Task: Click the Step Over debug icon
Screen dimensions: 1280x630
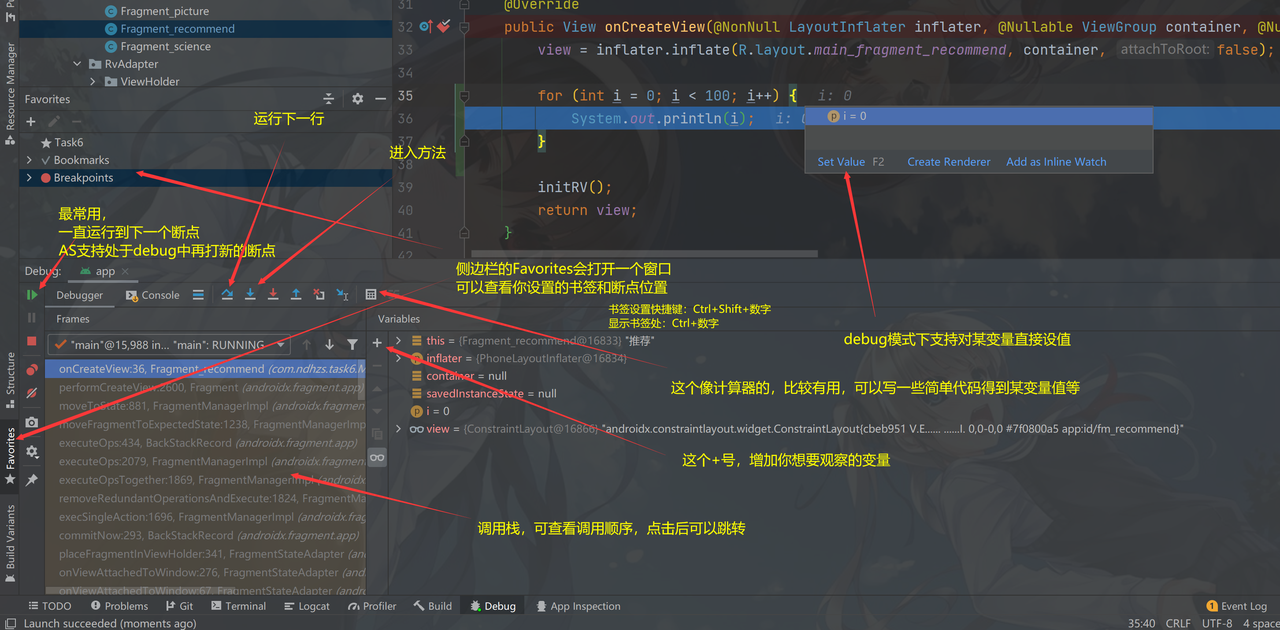Action: (x=227, y=295)
